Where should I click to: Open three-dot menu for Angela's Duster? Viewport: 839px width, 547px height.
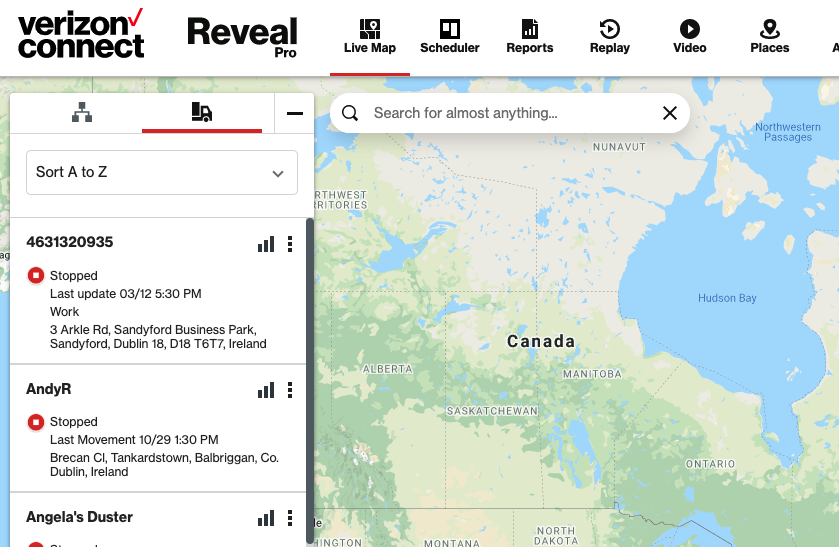coord(290,518)
